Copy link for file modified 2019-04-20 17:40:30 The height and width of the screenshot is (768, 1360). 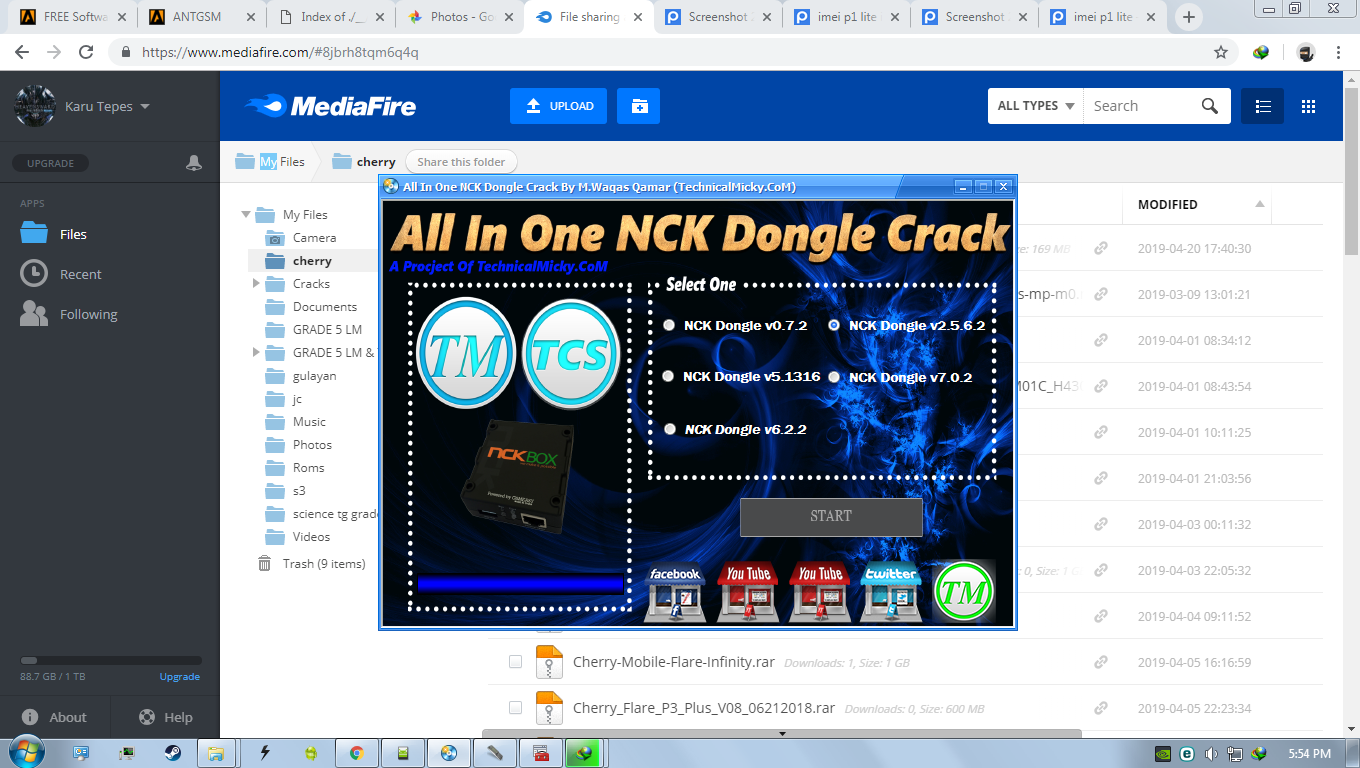tap(1101, 248)
